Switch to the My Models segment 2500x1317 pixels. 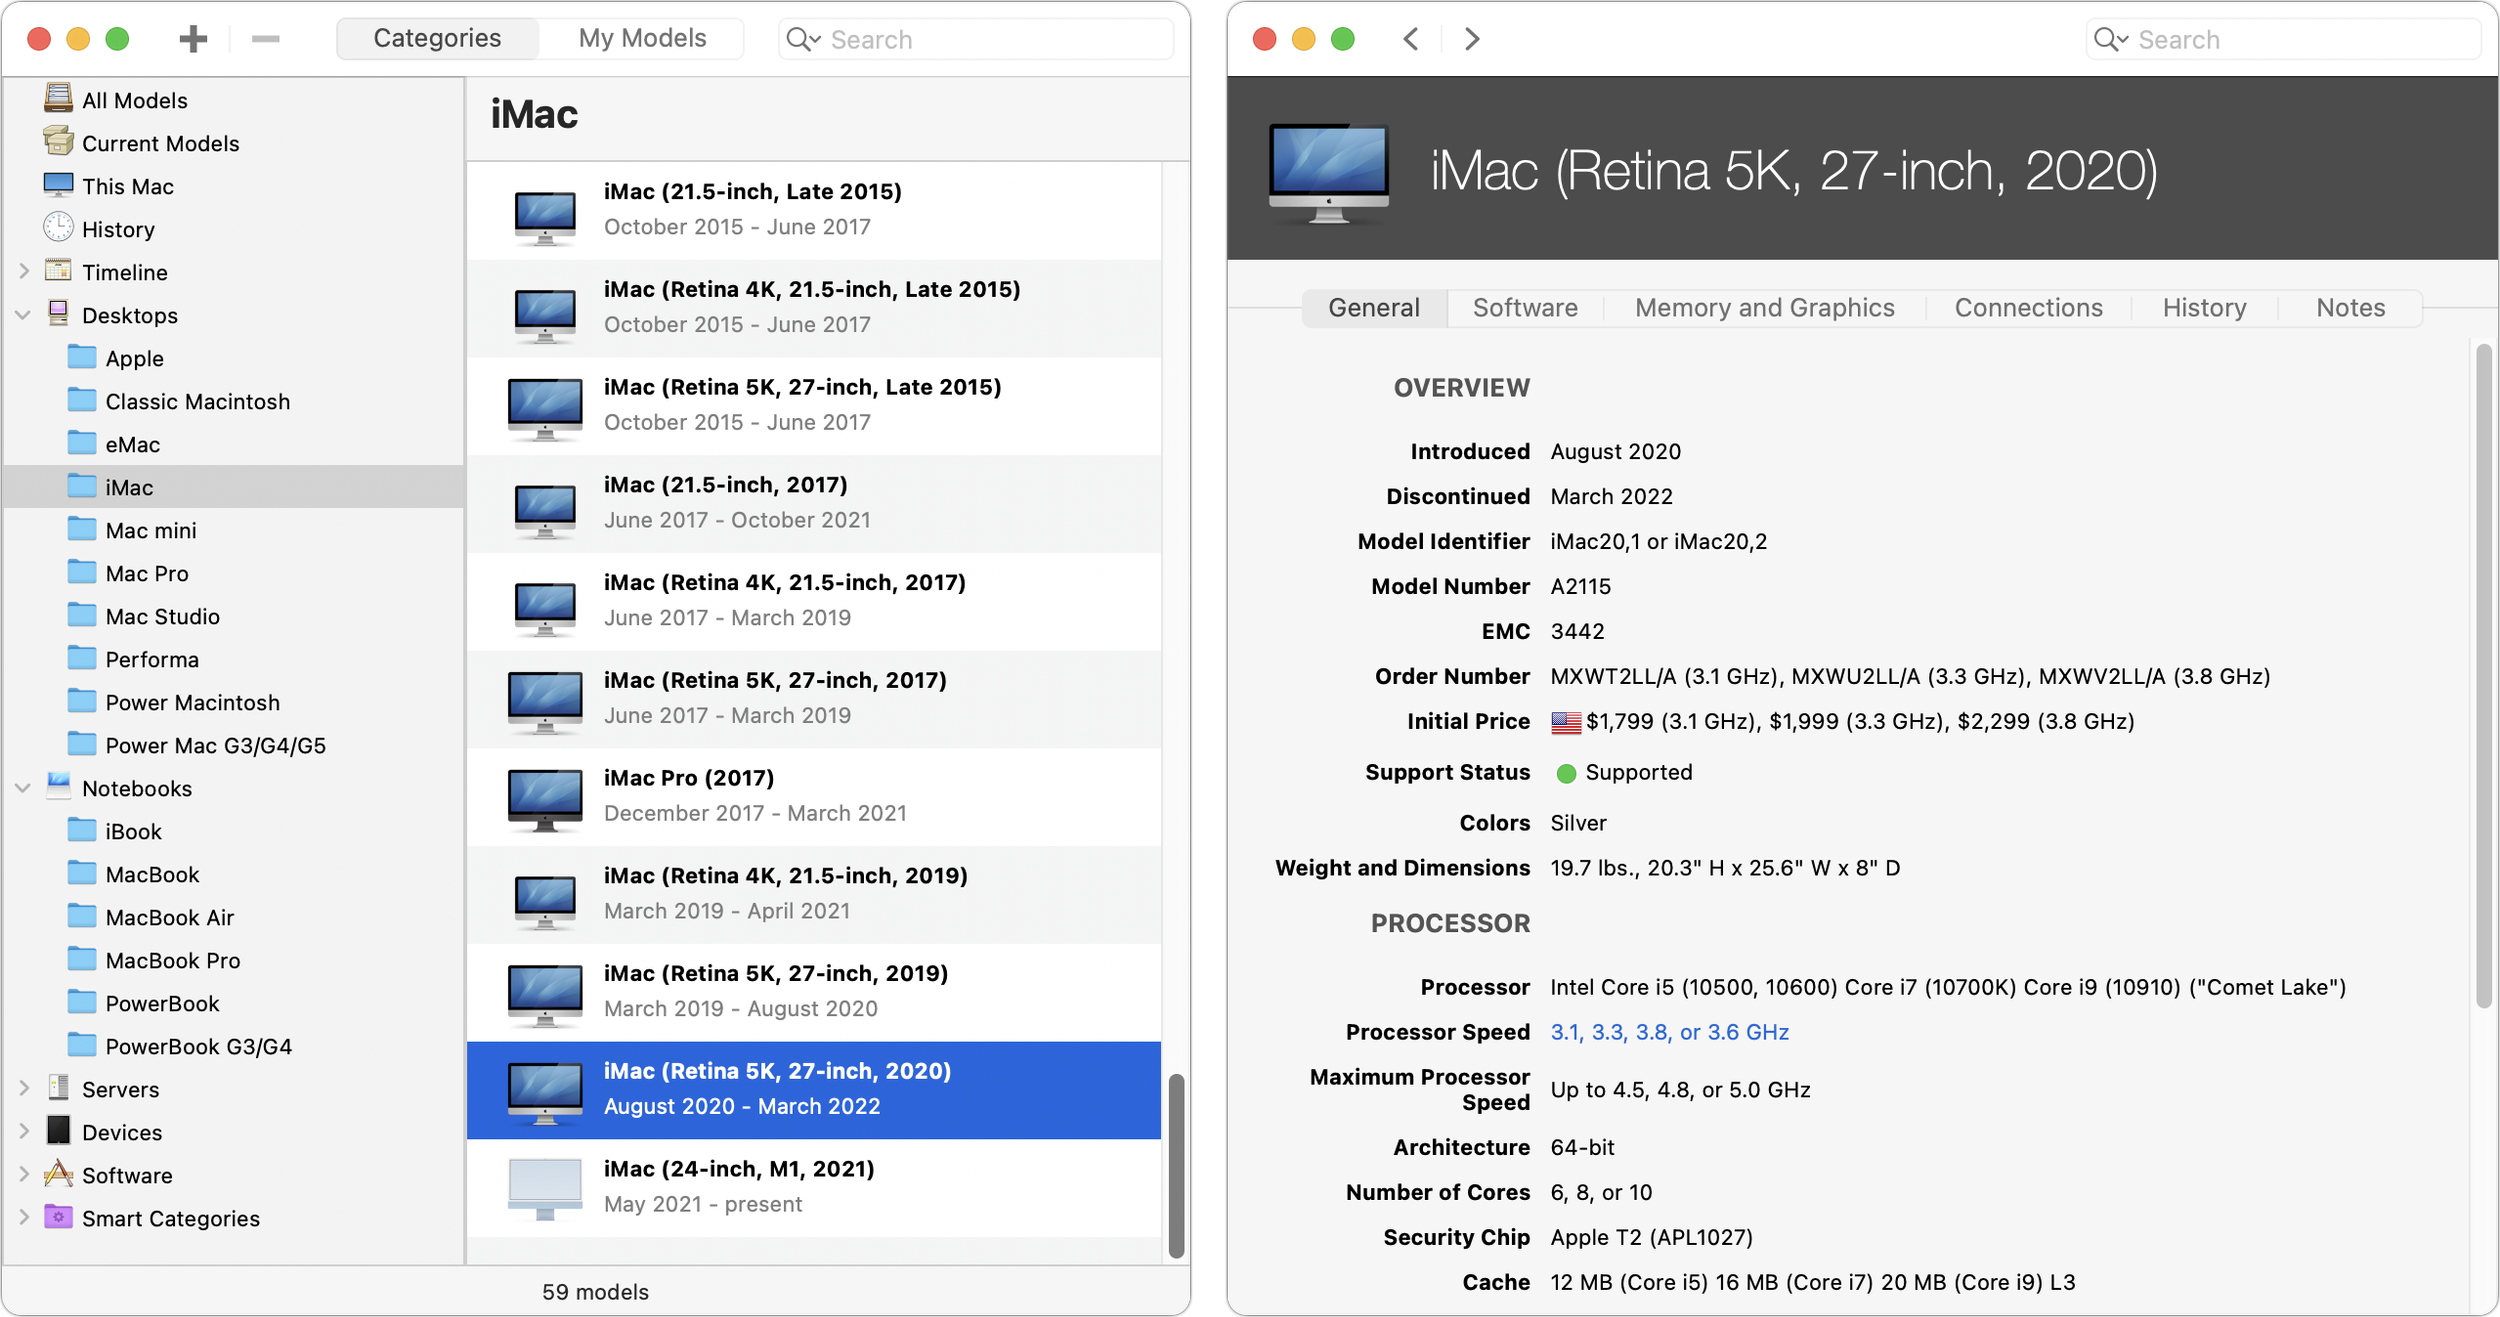tap(642, 38)
